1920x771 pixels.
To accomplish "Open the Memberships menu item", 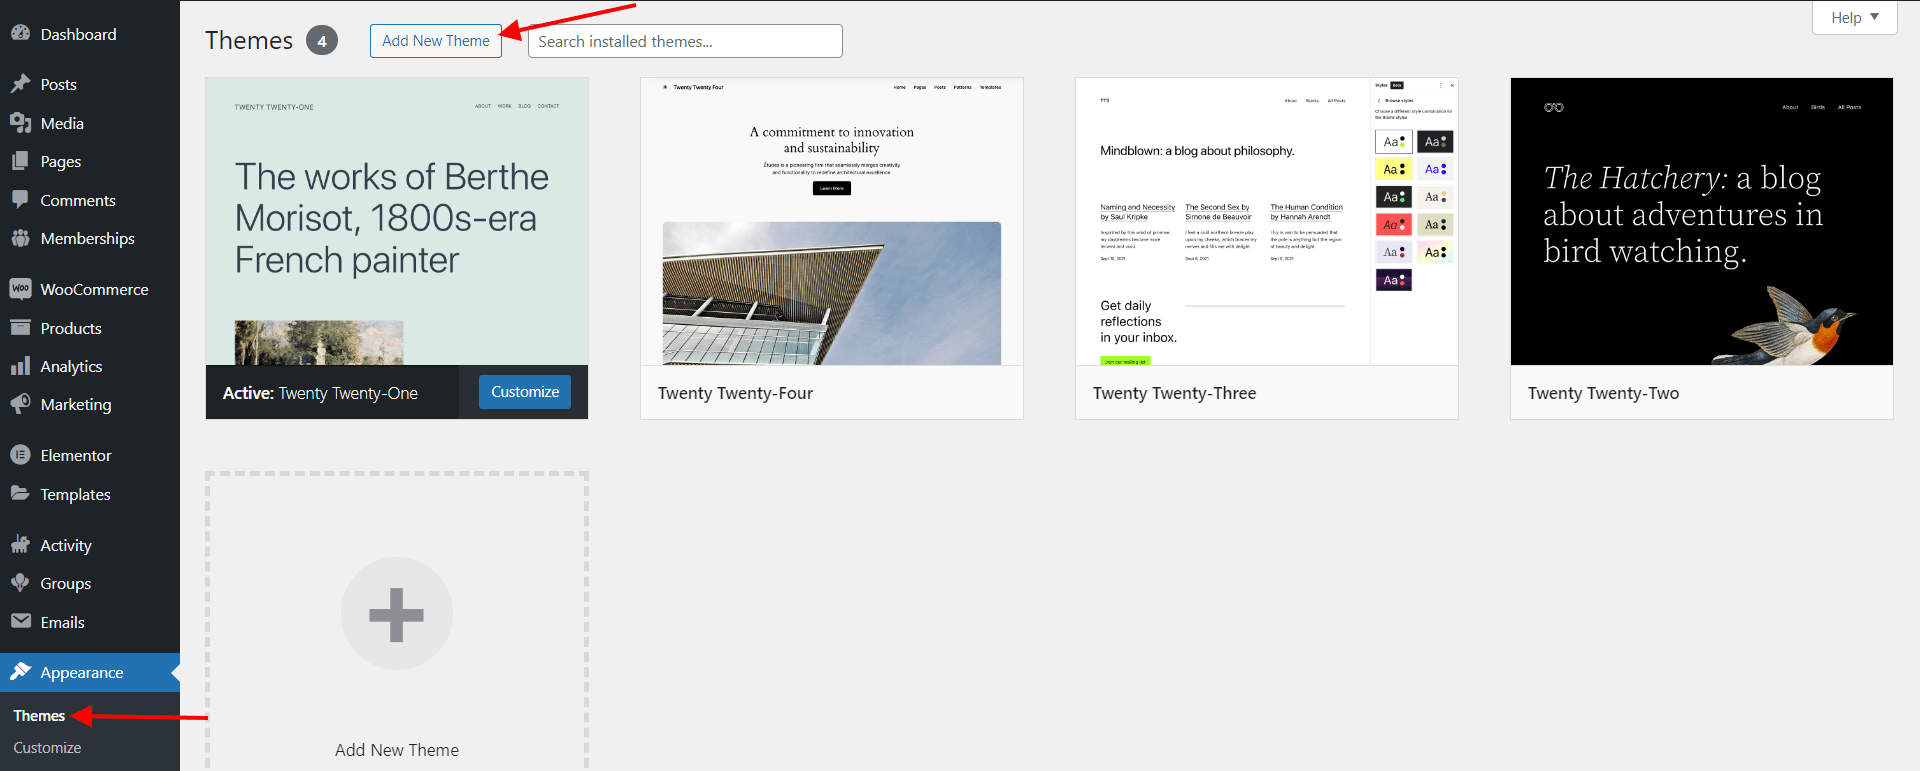I will click(90, 238).
